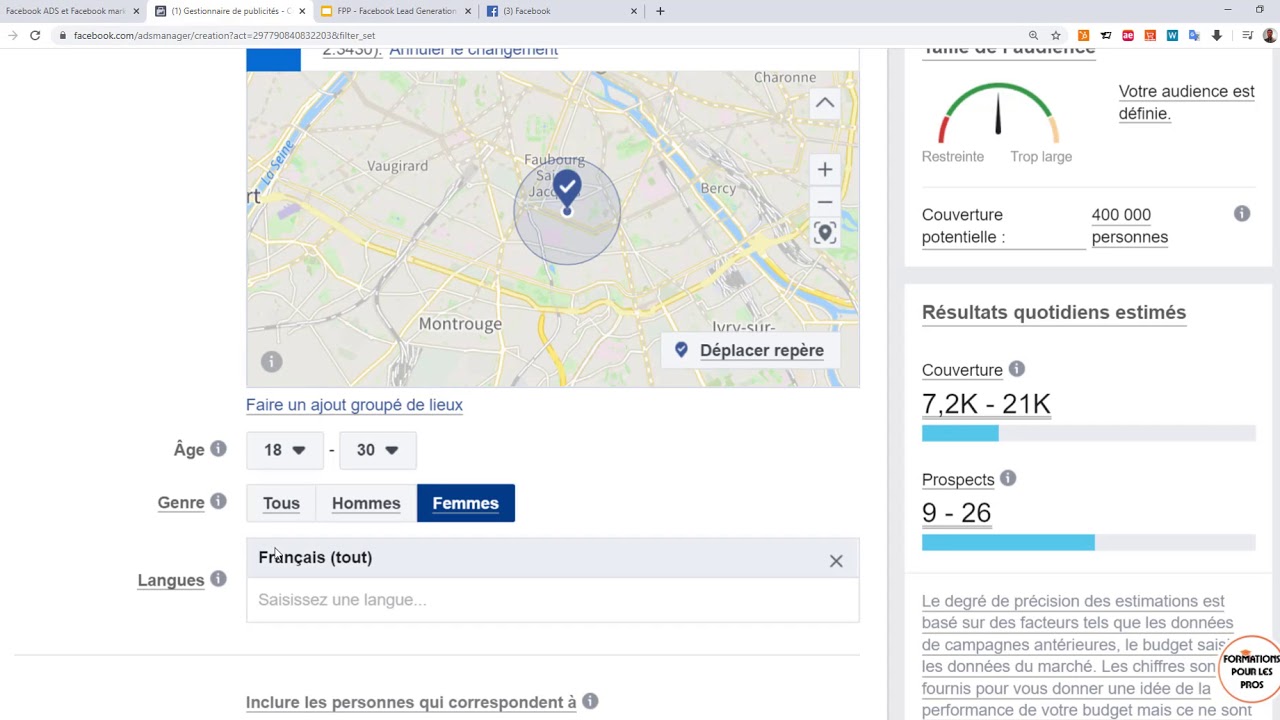Select the Tous gender option

click(281, 503)
